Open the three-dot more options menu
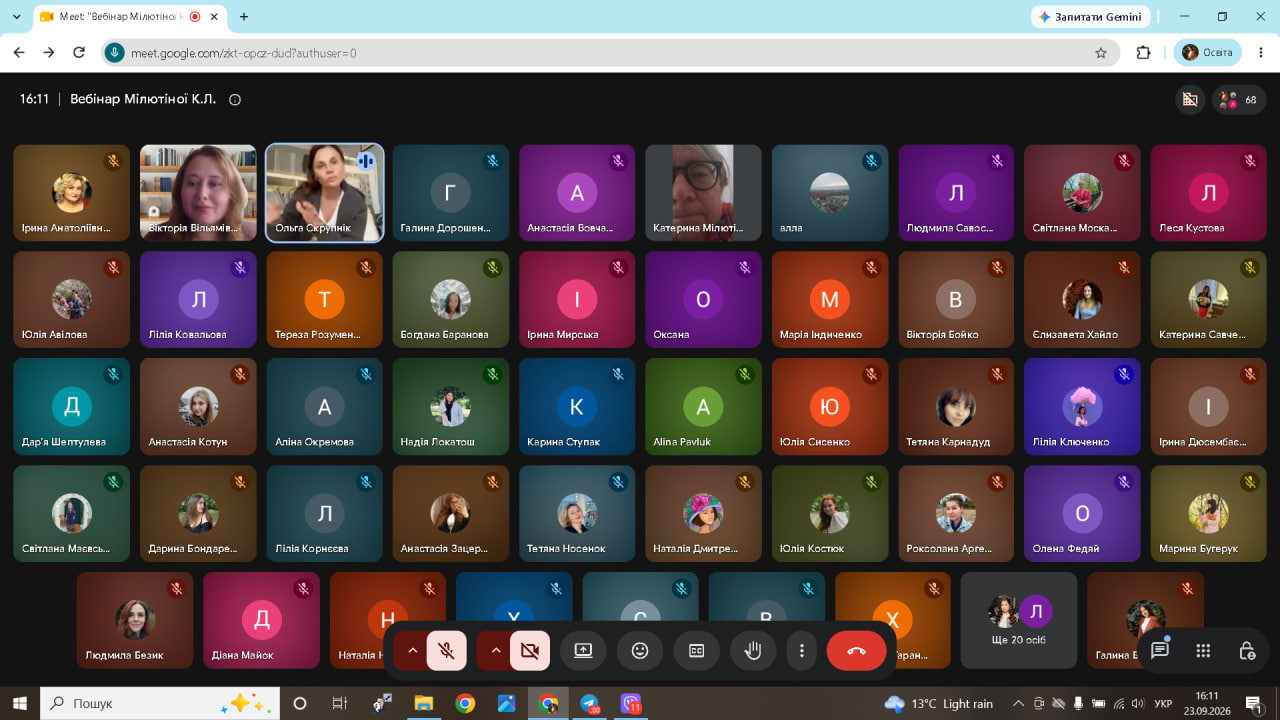 point(802,651)
